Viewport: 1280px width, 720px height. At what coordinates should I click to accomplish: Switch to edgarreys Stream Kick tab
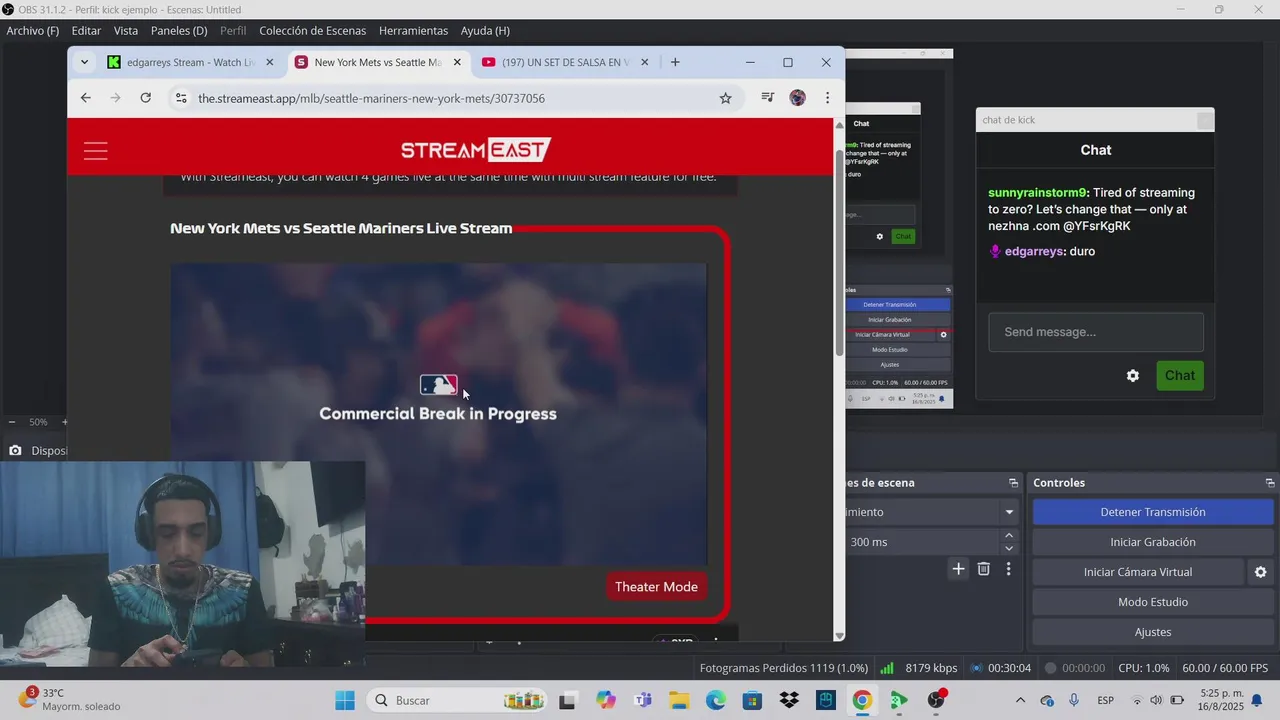click(x=186, y=62)
